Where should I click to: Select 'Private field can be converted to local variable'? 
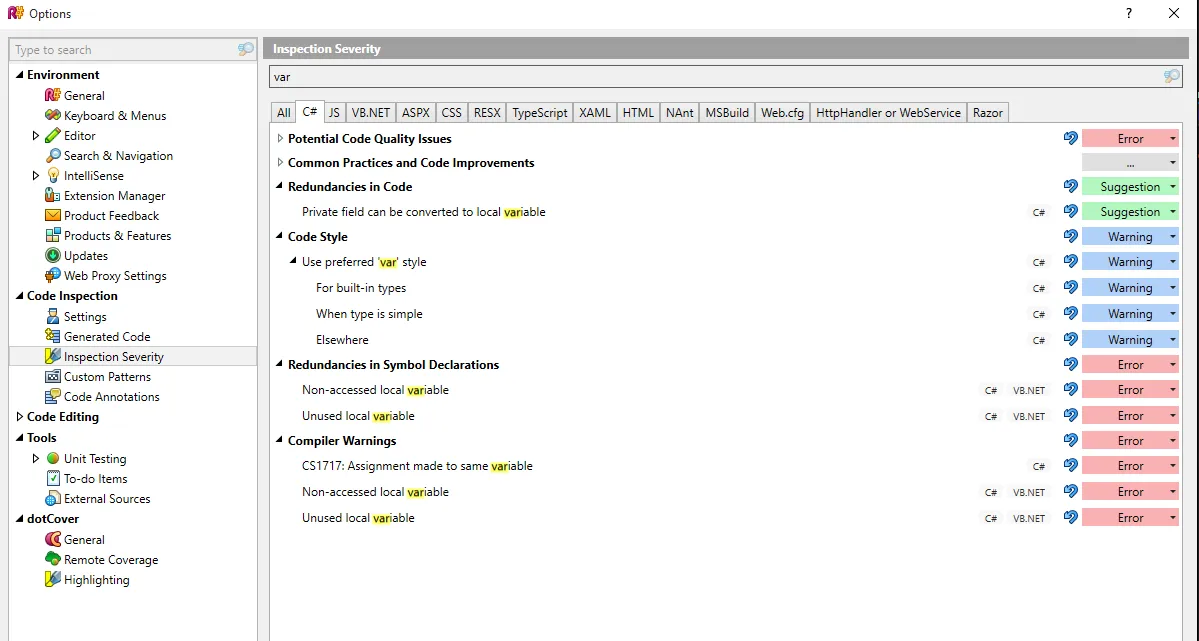tap(424, 212)
